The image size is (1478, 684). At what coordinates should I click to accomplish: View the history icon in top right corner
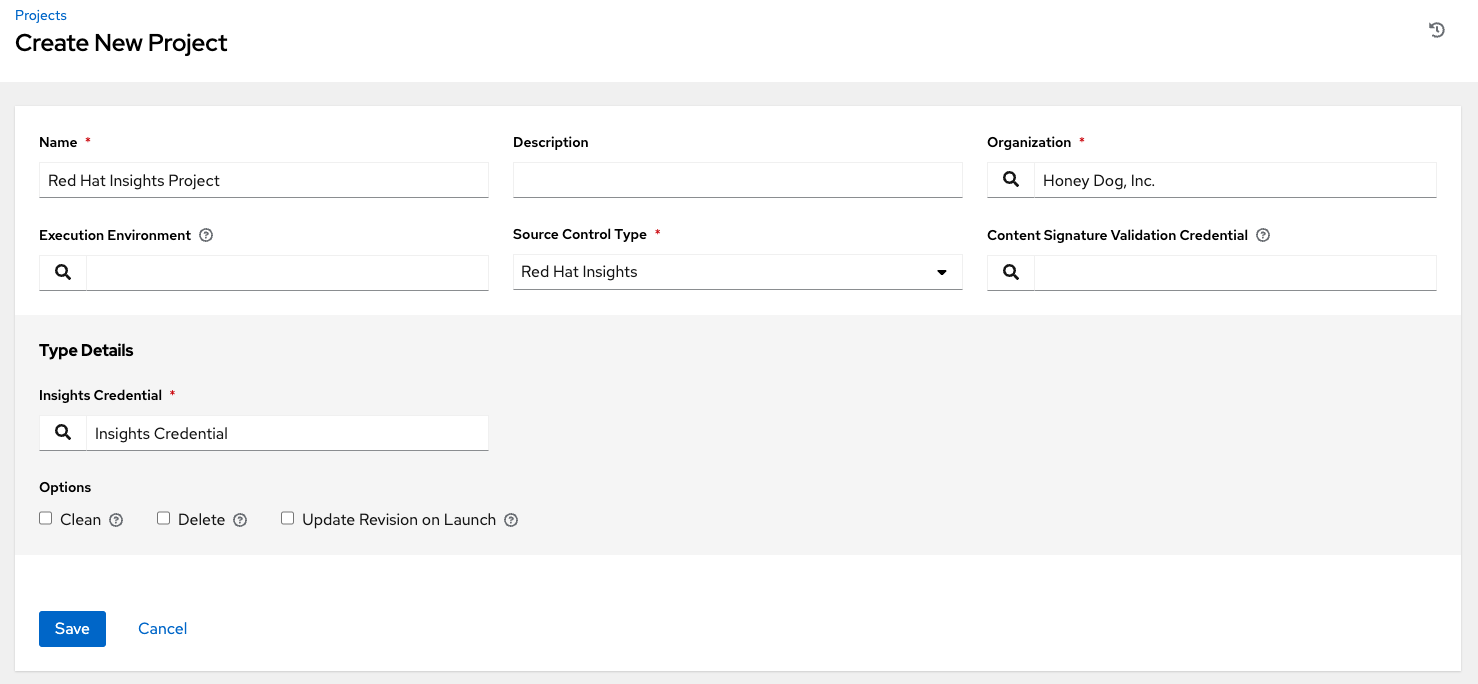pyautogui.click(x=1437, y=30)
